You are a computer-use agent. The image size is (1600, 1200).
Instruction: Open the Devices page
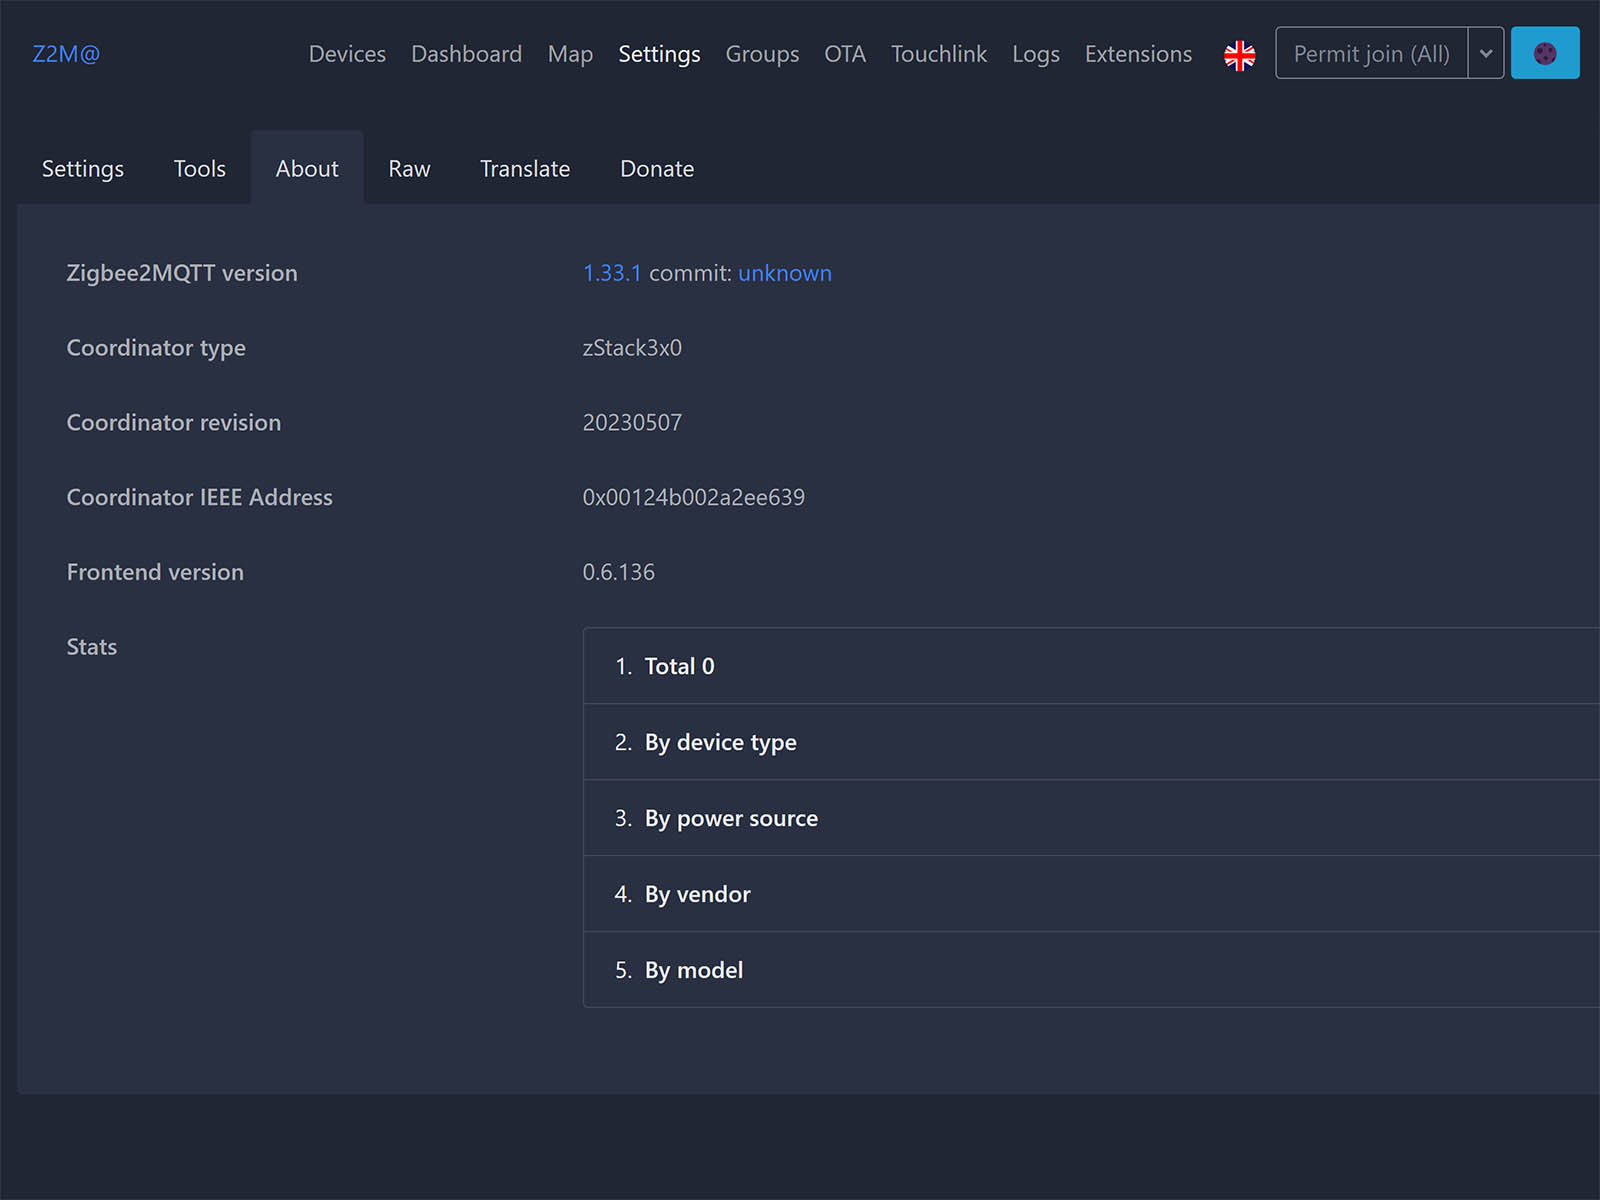click(347, 54)
